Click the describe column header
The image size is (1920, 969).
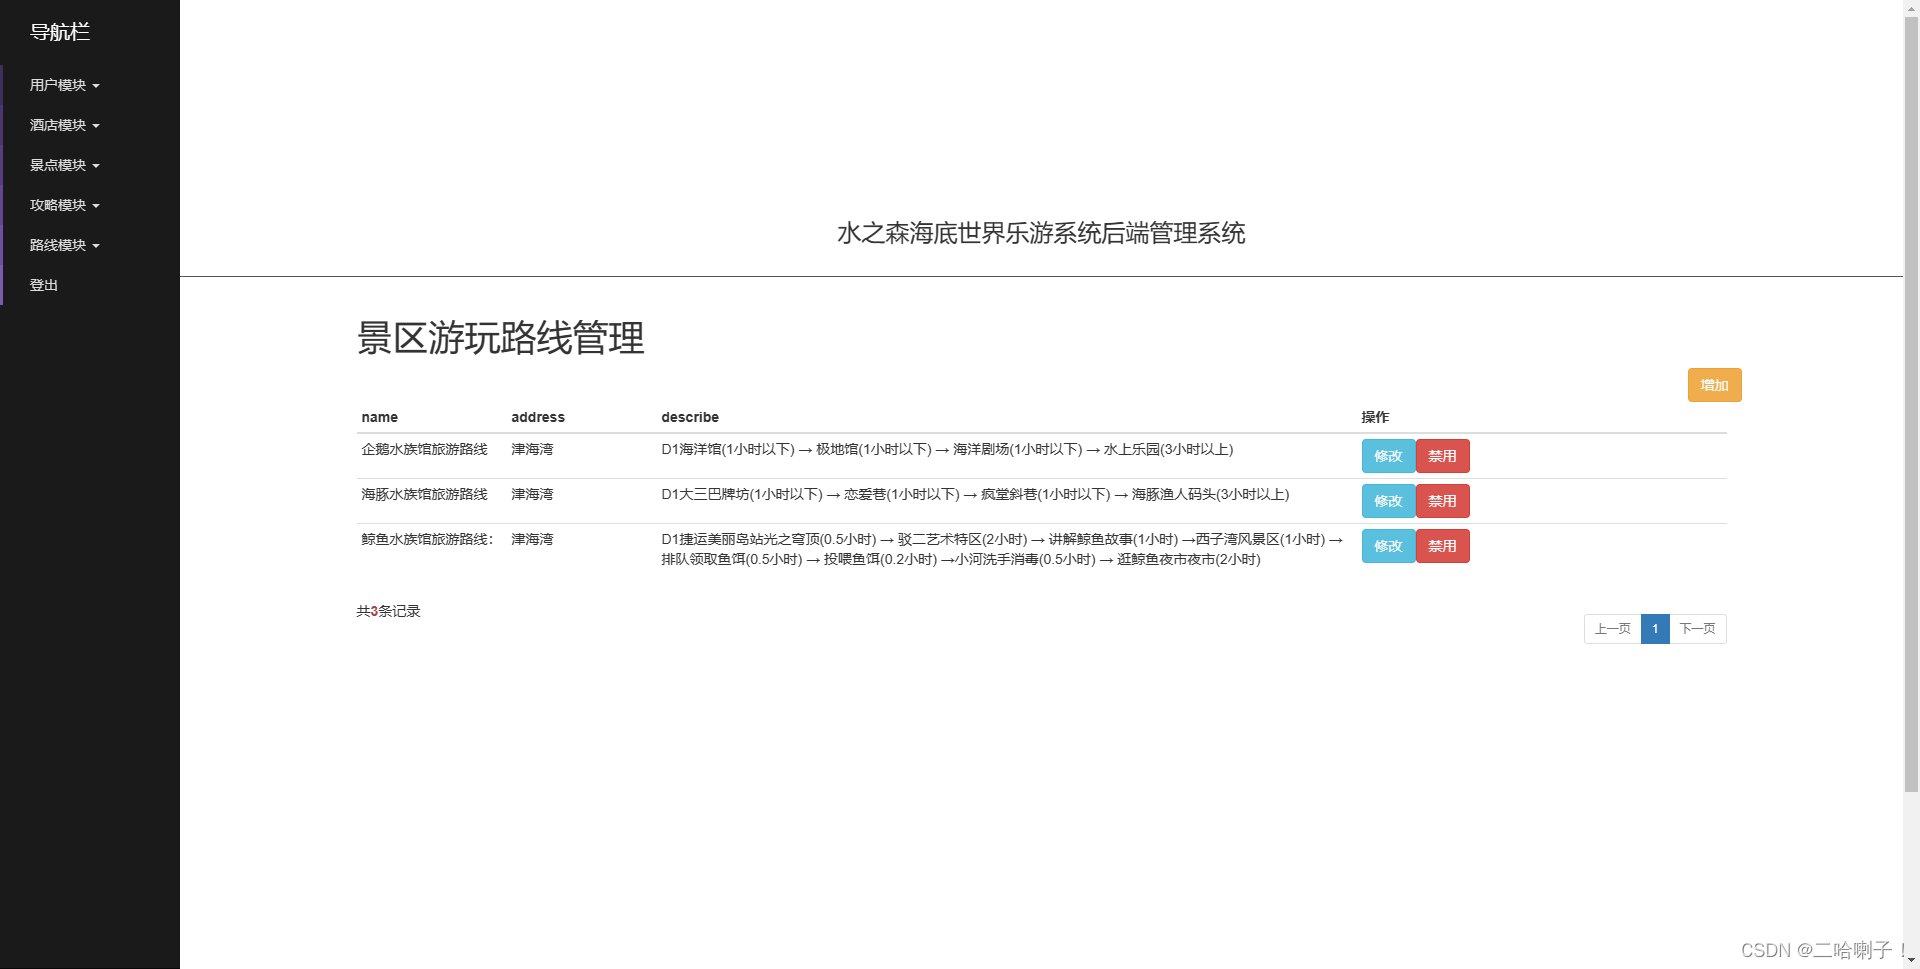(690, 417)
